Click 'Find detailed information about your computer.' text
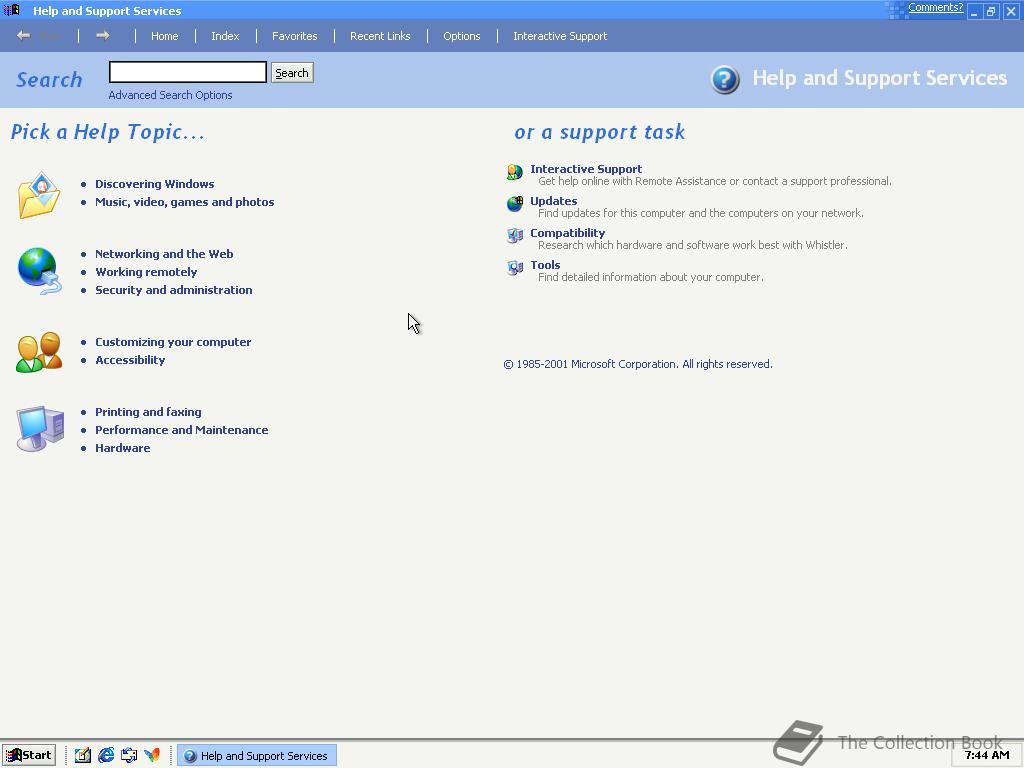 [x=650, y=277]
